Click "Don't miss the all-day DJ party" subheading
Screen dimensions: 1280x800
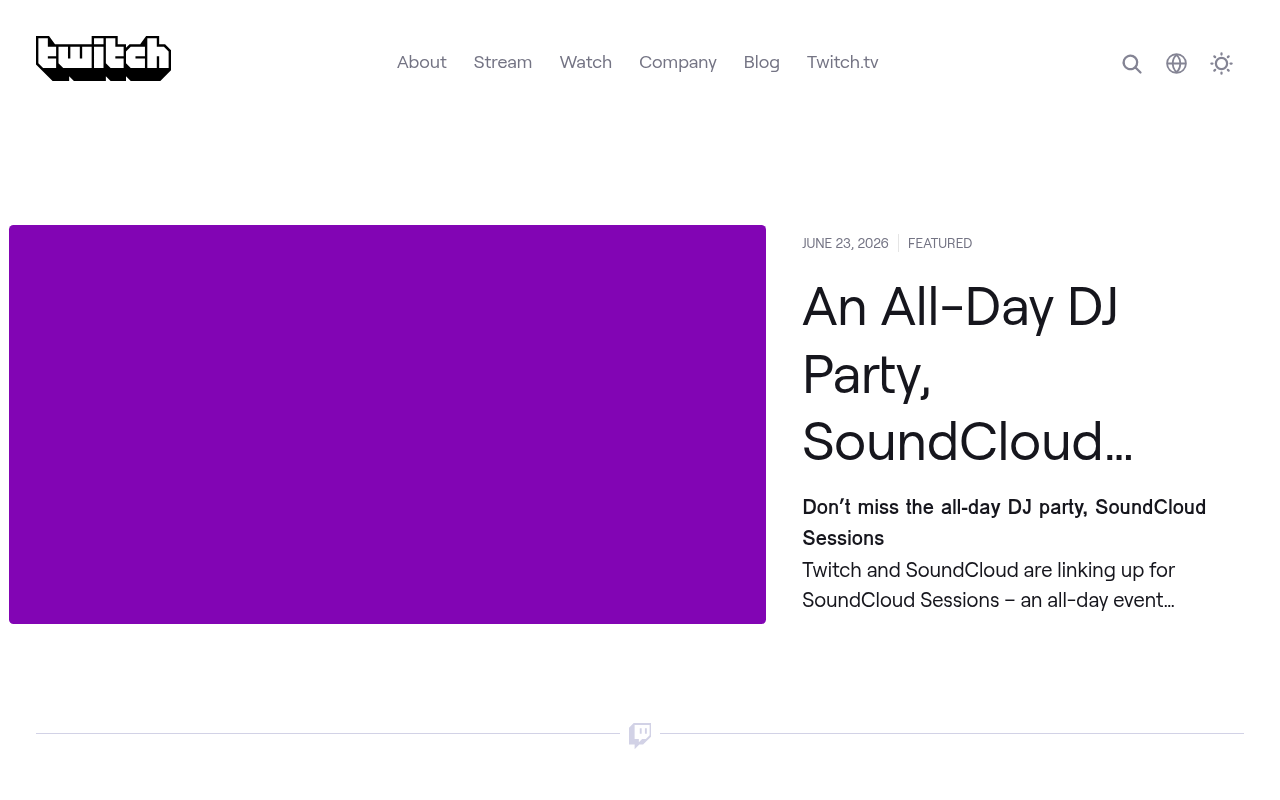click(x=1004, y=522)
